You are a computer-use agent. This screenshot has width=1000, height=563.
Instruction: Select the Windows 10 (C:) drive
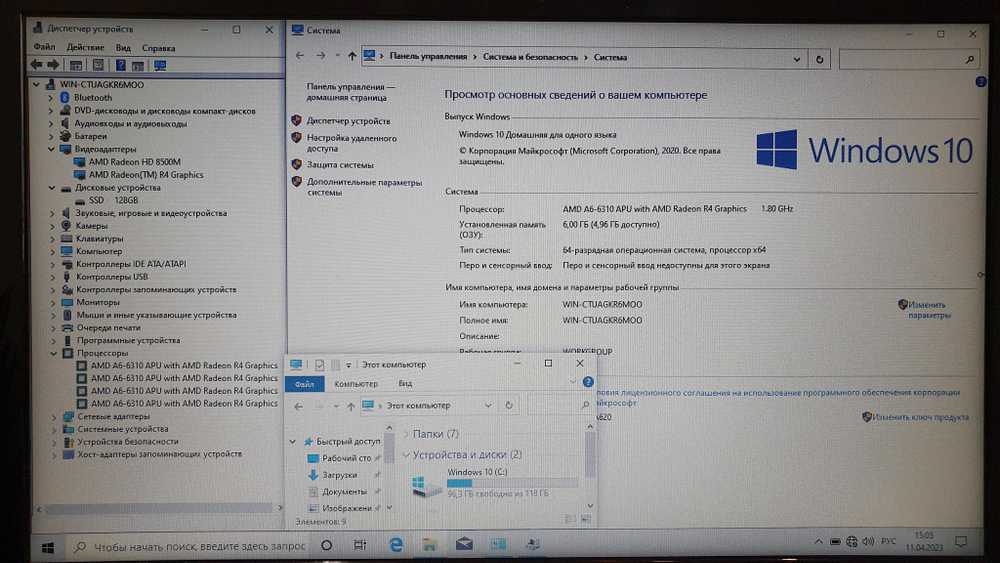pos(494,483)
